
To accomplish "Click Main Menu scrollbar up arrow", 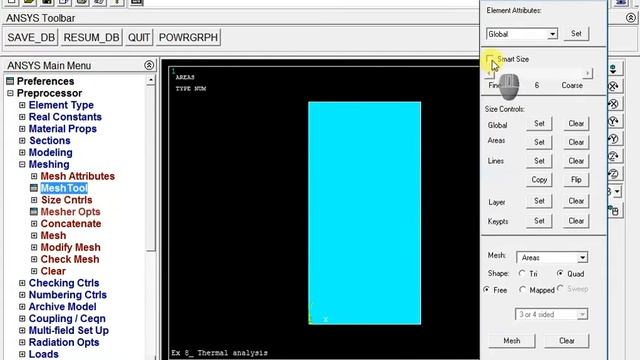I will [x=151, y=80].
